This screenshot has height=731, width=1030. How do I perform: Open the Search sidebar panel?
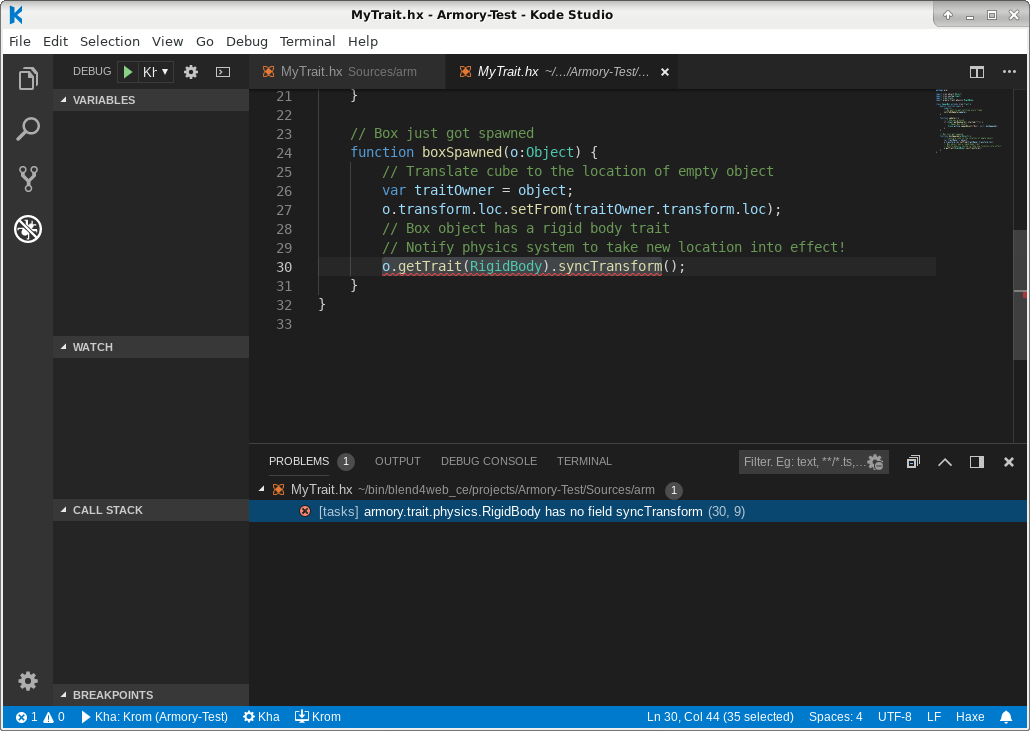27,129
